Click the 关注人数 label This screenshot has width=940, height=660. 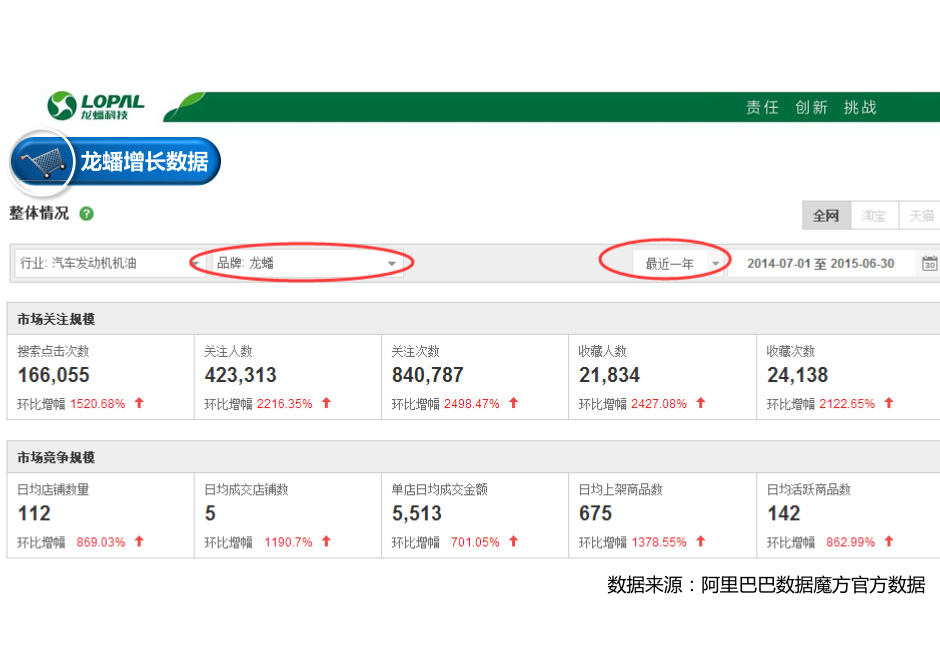[228, 351]
